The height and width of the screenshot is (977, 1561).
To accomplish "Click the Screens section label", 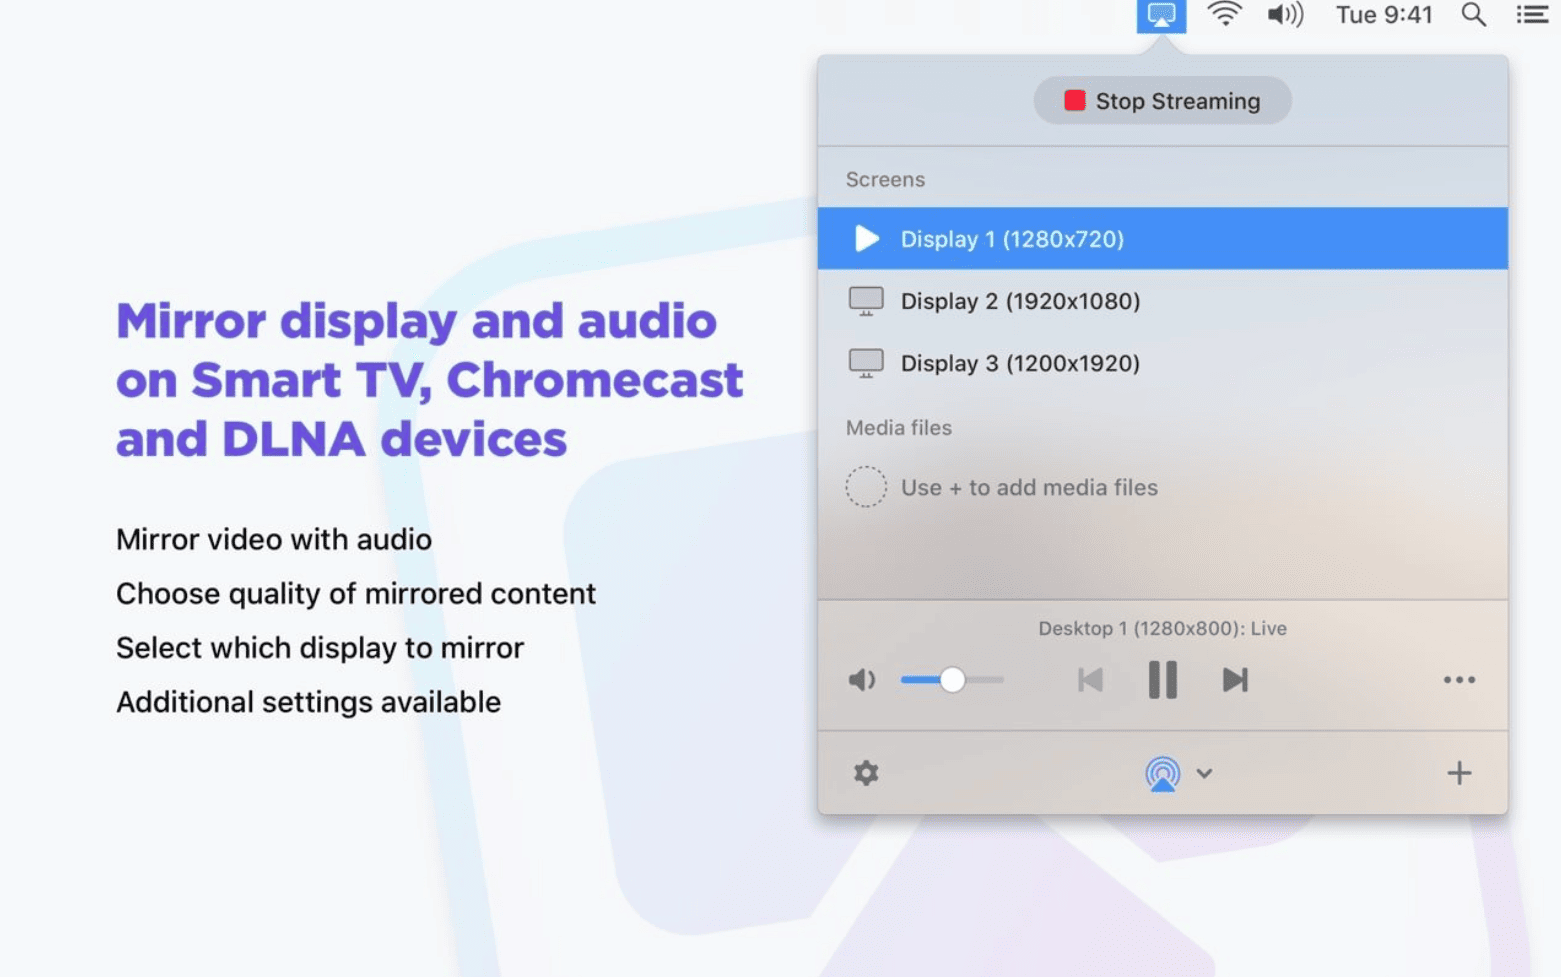I will pyautogui.click(x=885, y=179).
